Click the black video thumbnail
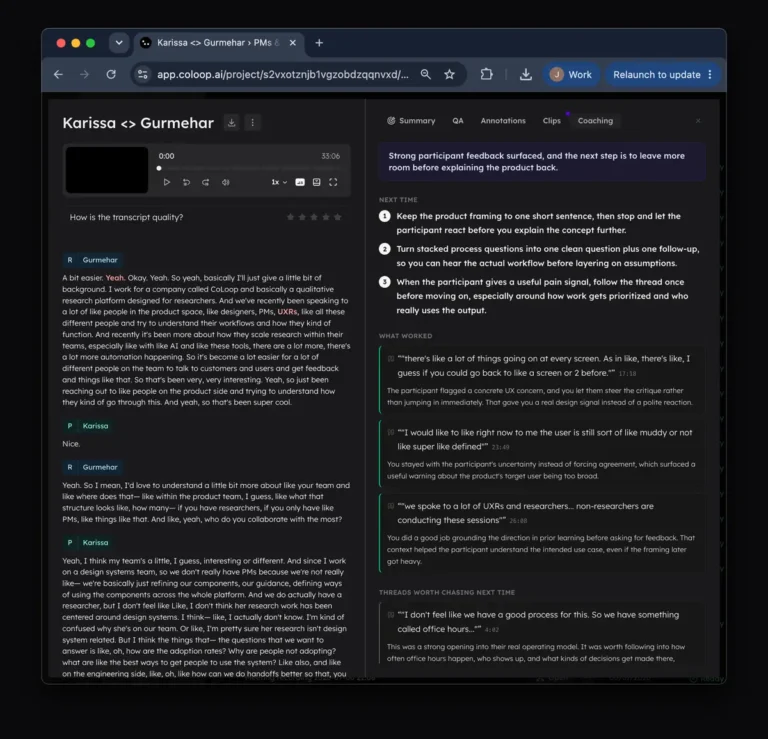 pyautogui.click(x=107, y=169)
